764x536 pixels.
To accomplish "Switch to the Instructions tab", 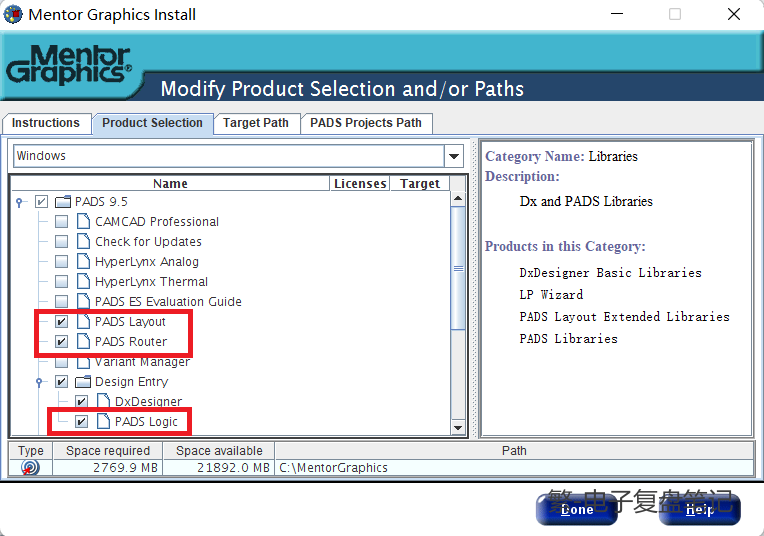I will (x=46, y=123).
